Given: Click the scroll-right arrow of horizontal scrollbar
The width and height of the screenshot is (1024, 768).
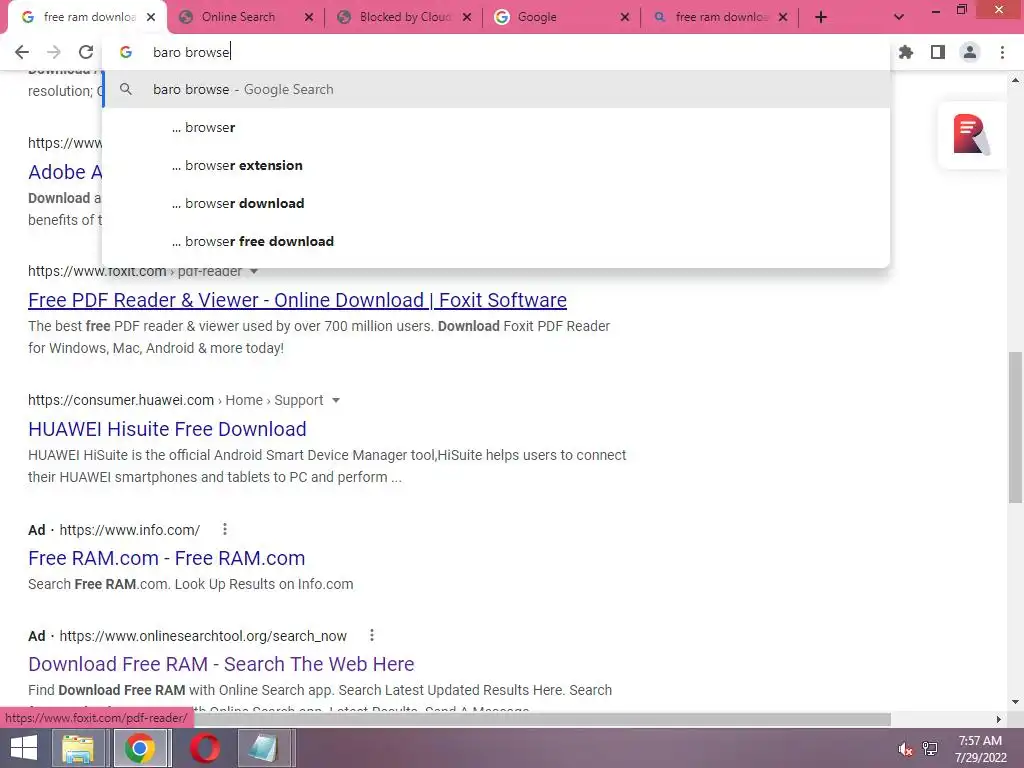Looking at the screenshot, I should [x=999, y=719].
